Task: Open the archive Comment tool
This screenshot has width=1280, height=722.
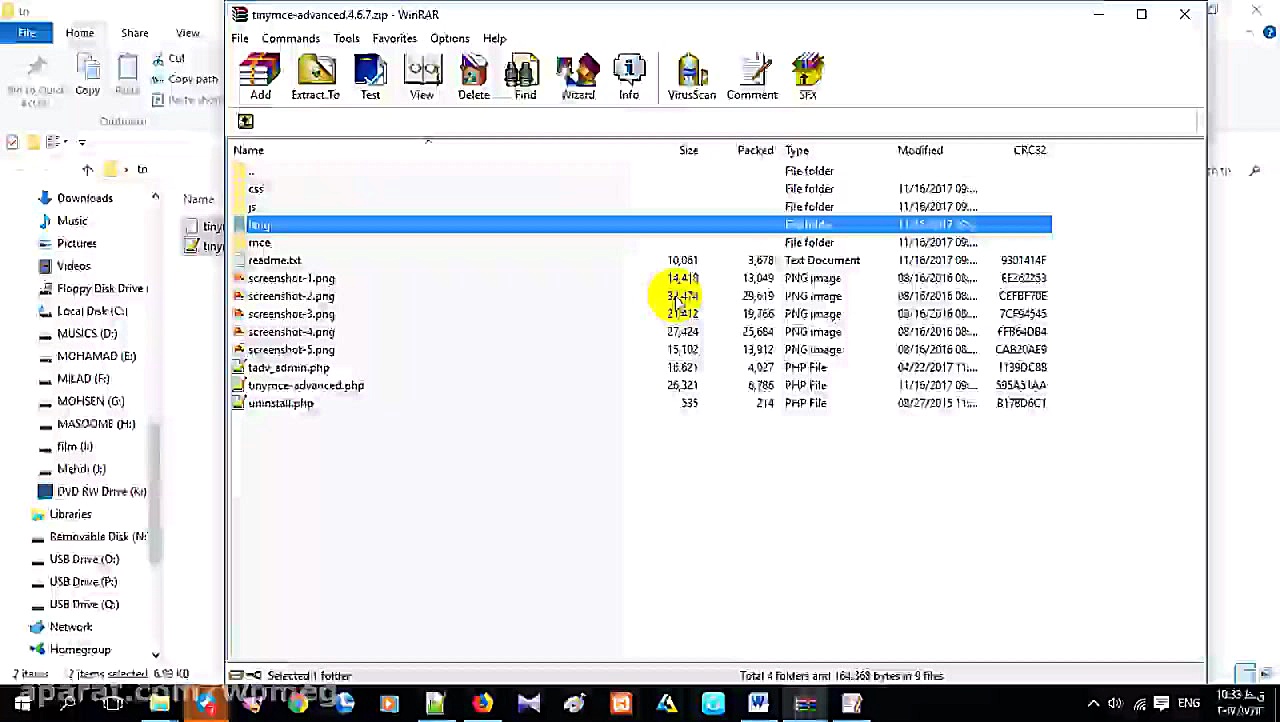Action: [x=752, y=78]
